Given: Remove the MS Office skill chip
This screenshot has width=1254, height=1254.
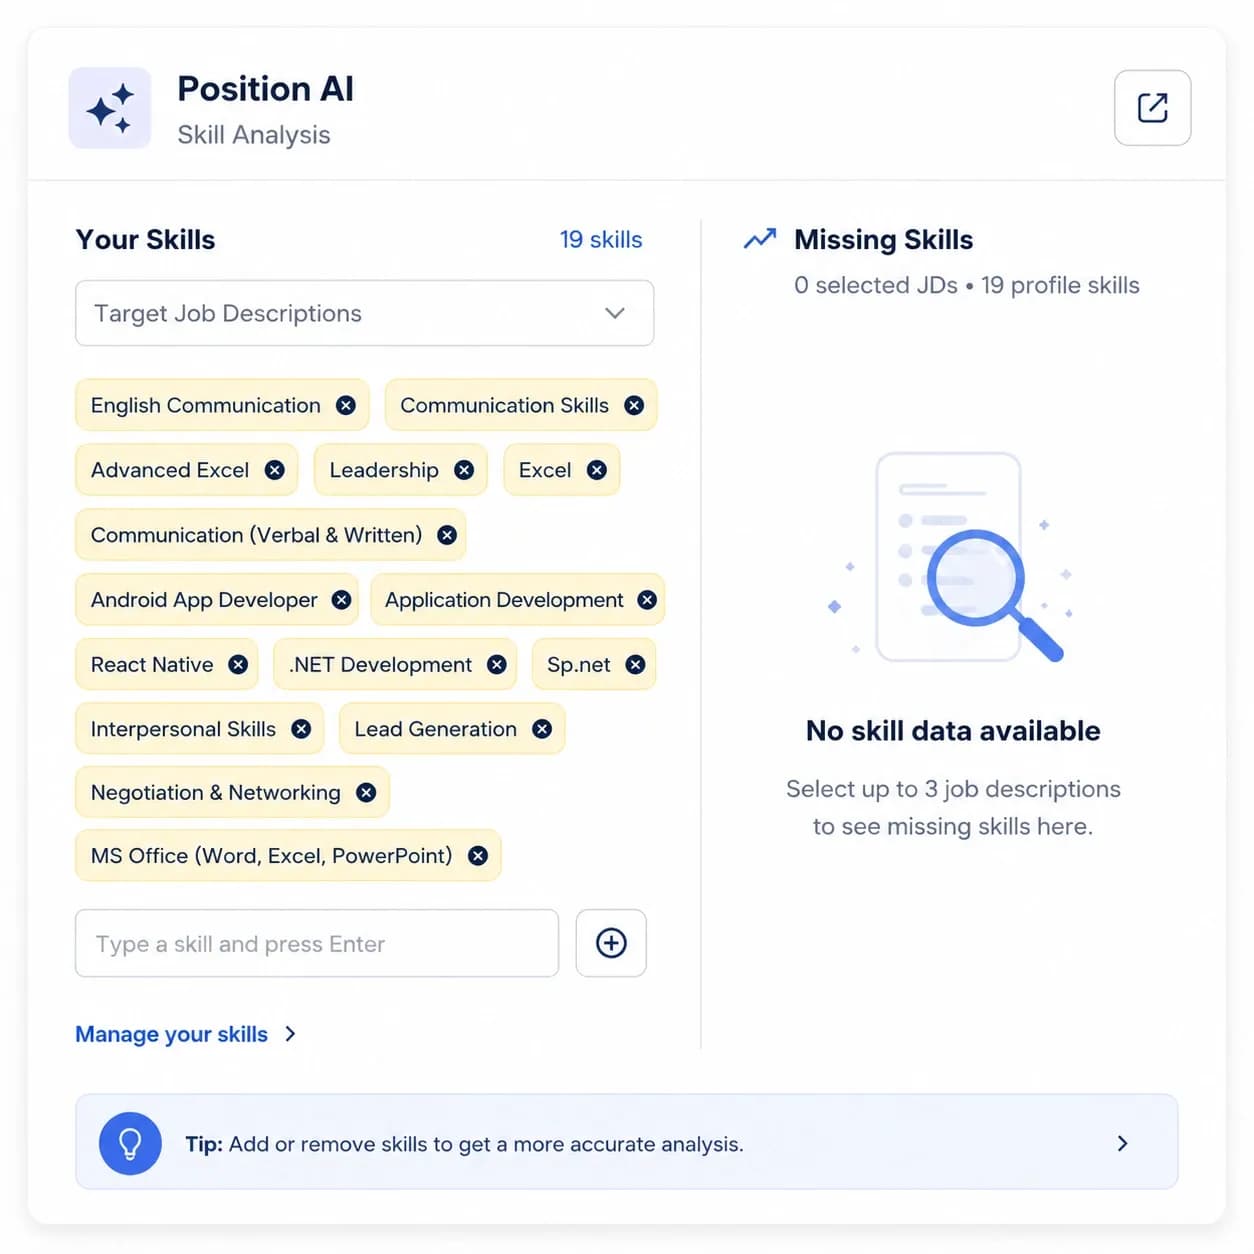Looking at the screenshot, I should (478, 856).
